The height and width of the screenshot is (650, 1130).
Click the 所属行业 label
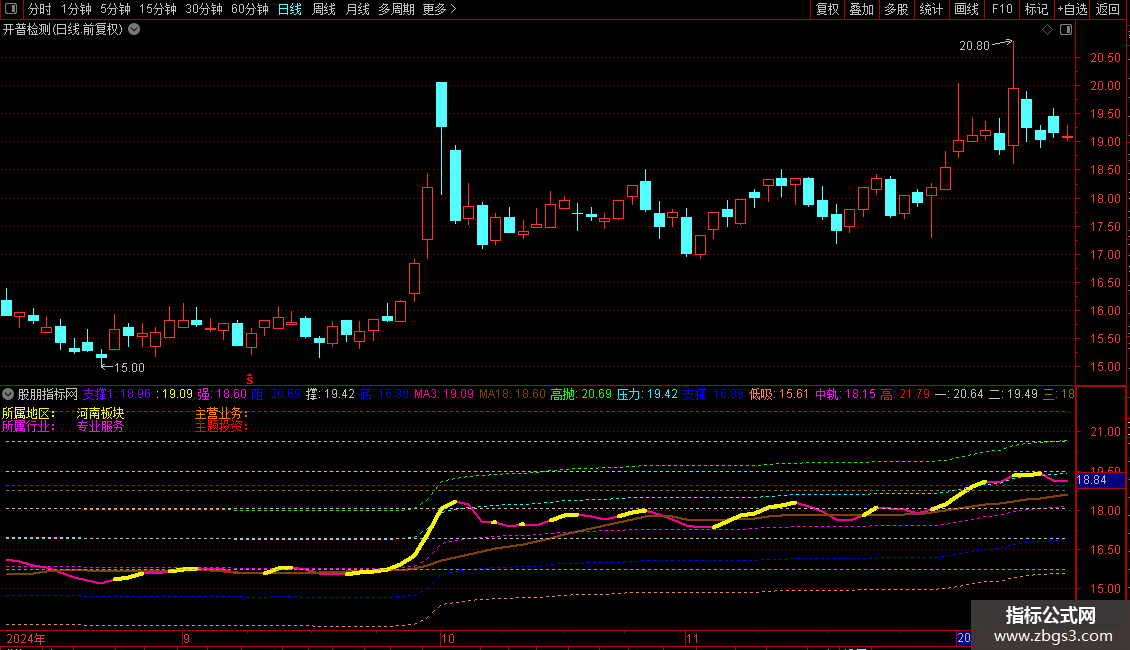pyautogui.click(x=29, y=426)
